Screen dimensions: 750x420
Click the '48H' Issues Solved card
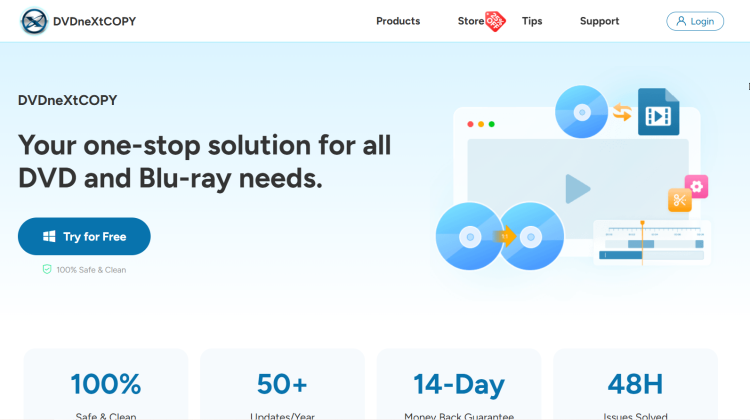(635, 384)
